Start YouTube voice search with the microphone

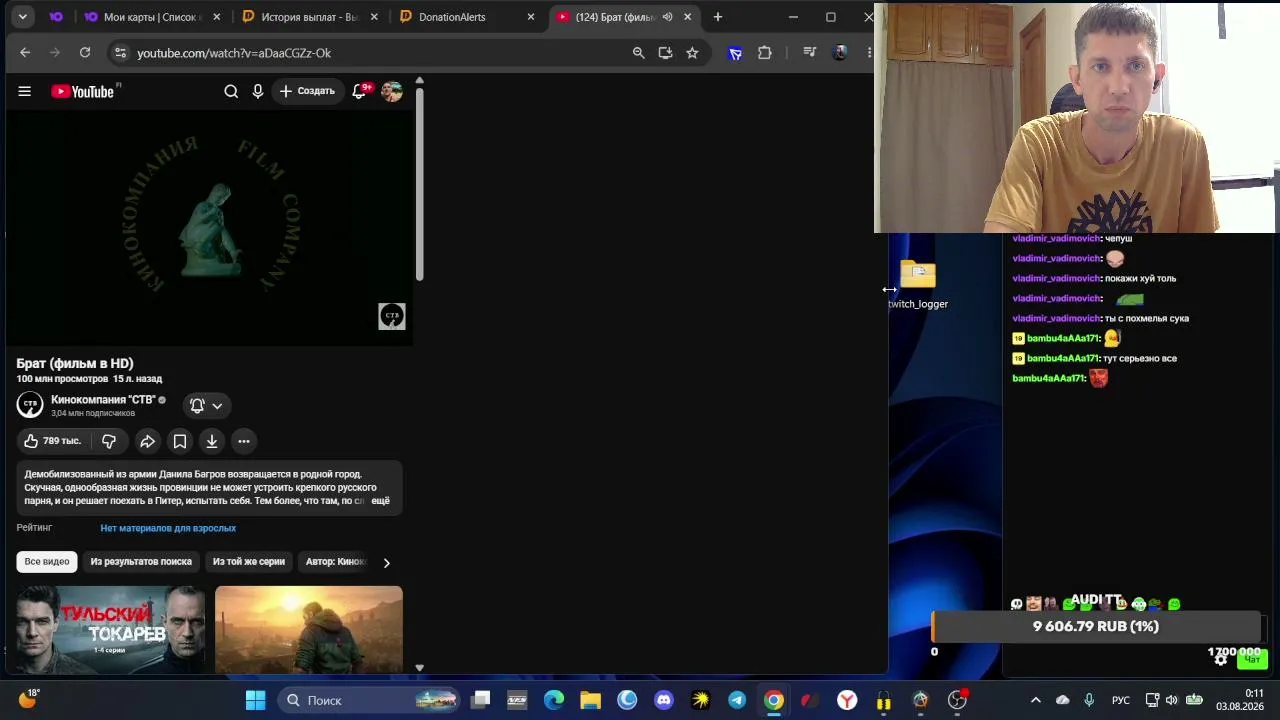point(258,92)
